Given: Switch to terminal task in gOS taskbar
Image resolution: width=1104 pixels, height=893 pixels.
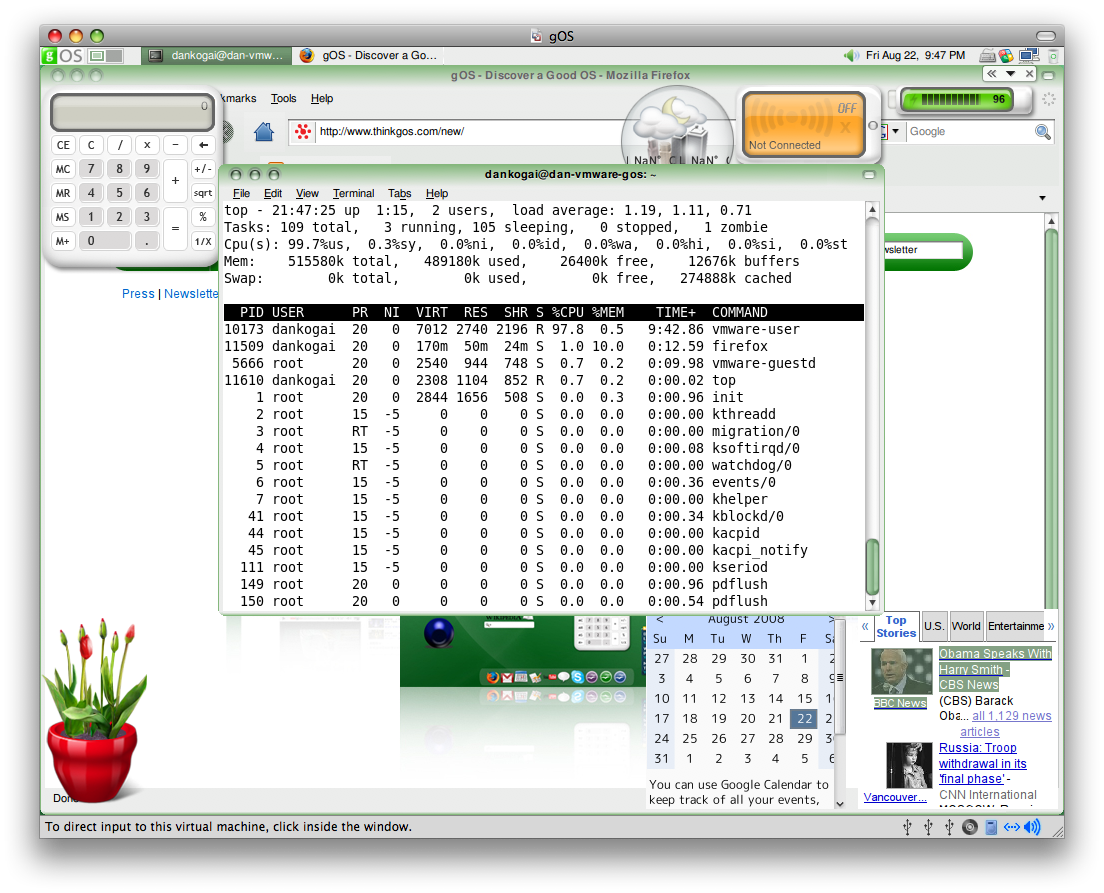Looking at the screenshot, I should [x=216, y=56].
